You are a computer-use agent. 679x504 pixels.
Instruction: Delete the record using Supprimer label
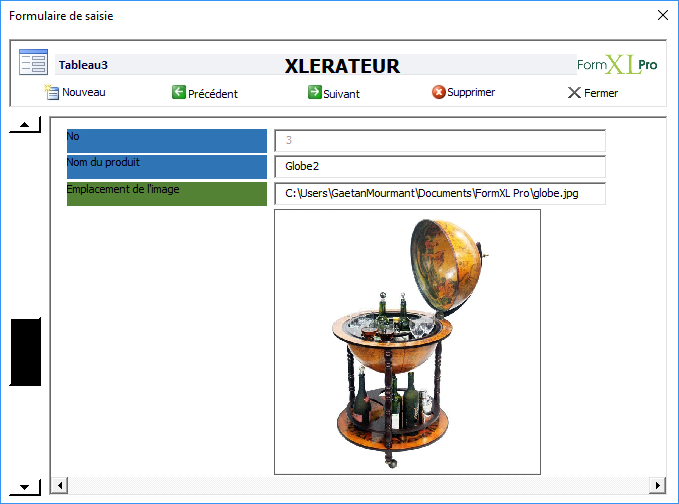tap(471, 92)
